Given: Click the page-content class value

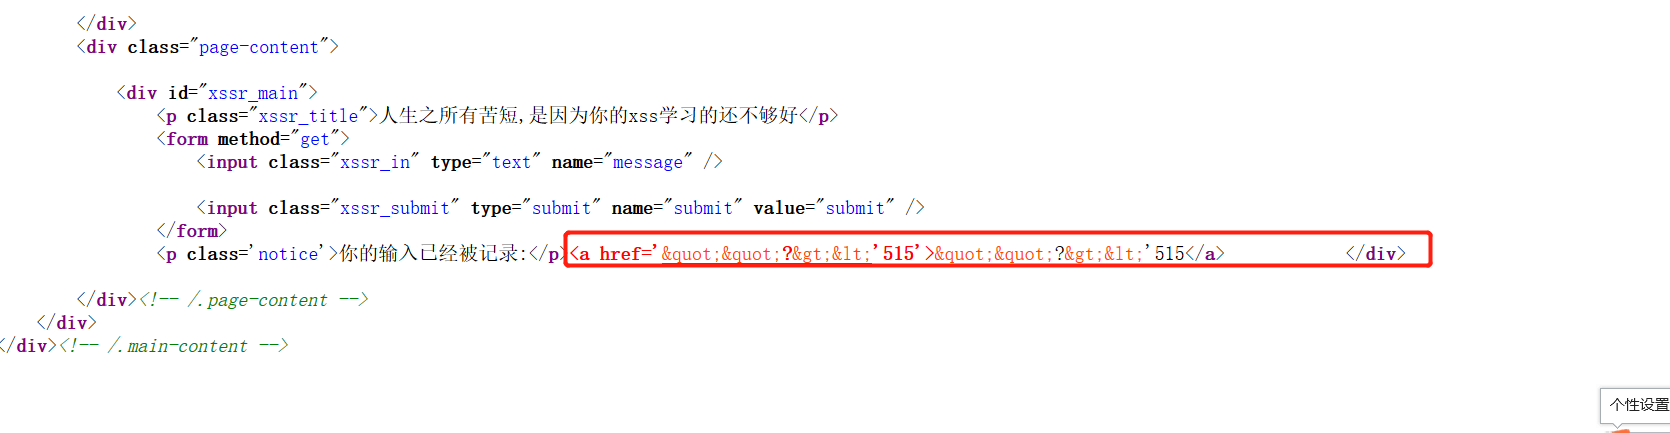Looking at the screenshot, I should coord(259,47).
